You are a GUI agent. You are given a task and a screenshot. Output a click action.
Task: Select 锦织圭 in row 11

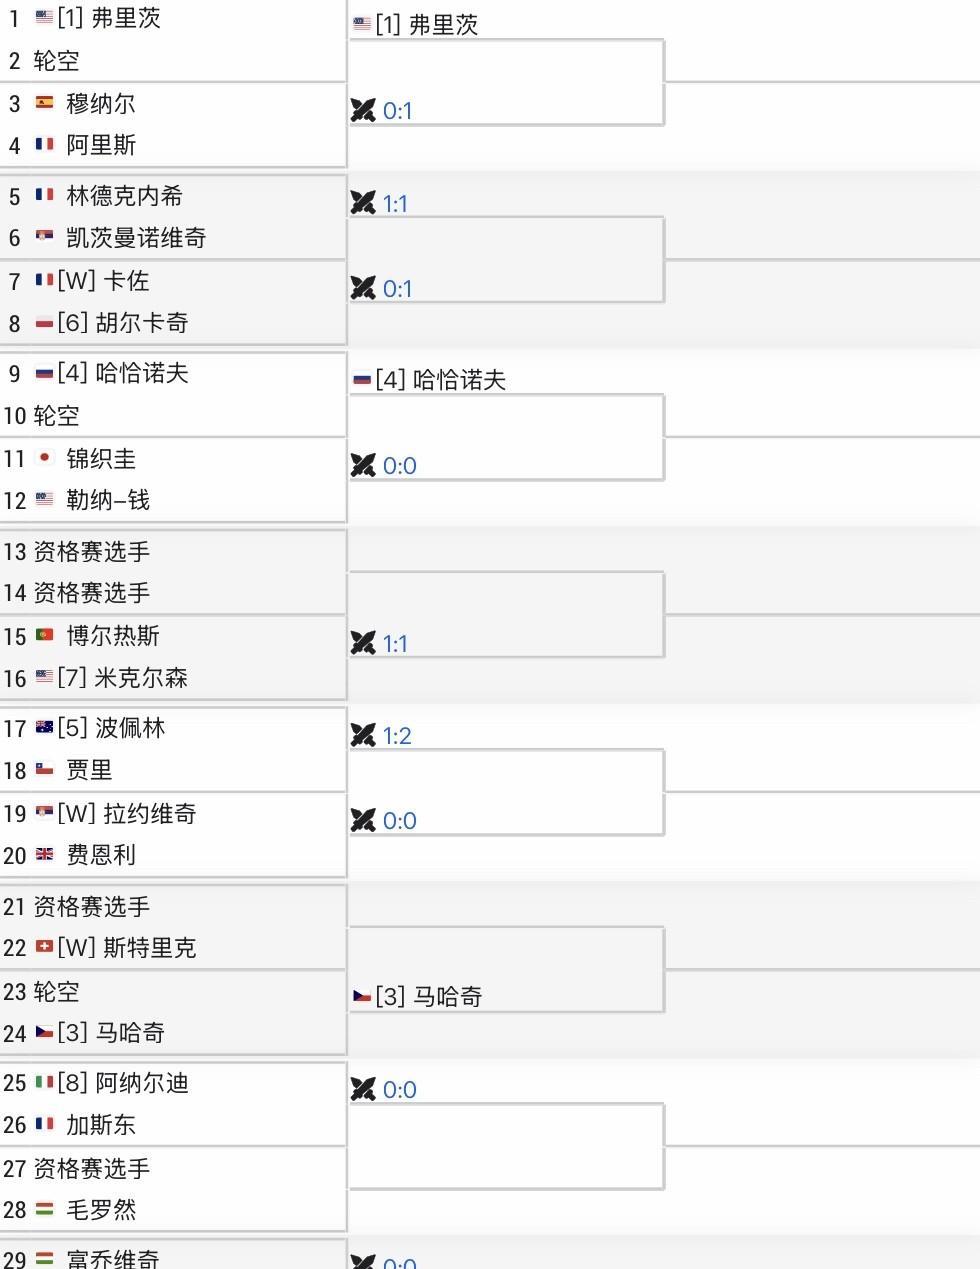click(100, 459)
